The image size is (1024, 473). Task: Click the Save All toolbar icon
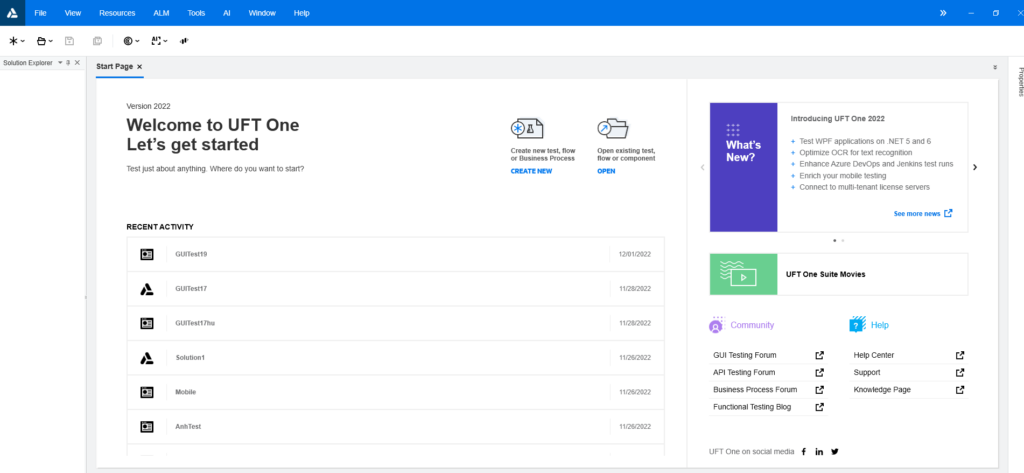(x=97, y=41)
